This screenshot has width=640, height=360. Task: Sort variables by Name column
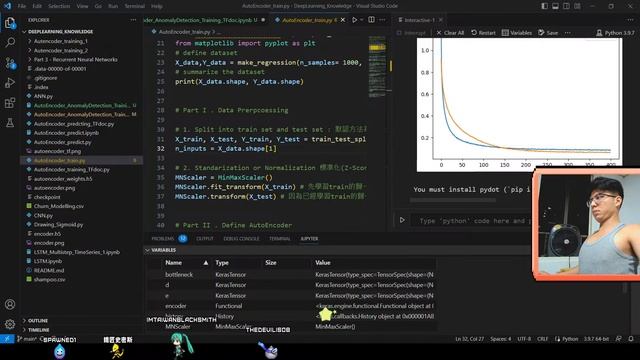click(186, 262)
